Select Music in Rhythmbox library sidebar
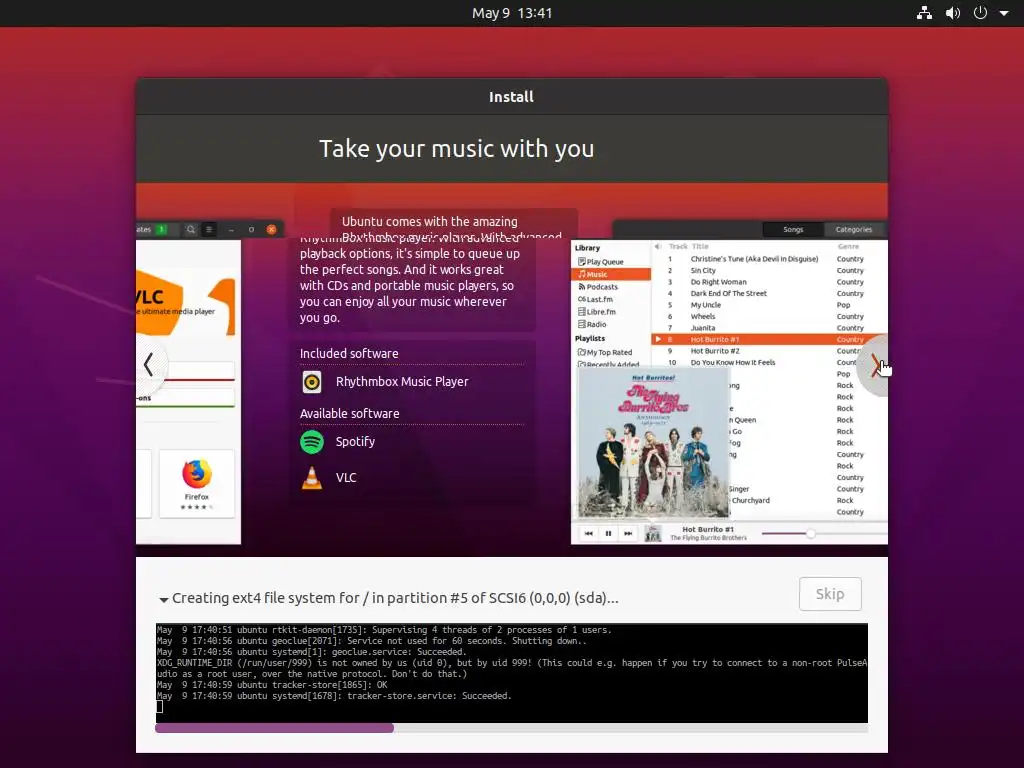Viewport: 1024px width, 768px height. coord(611,274)
